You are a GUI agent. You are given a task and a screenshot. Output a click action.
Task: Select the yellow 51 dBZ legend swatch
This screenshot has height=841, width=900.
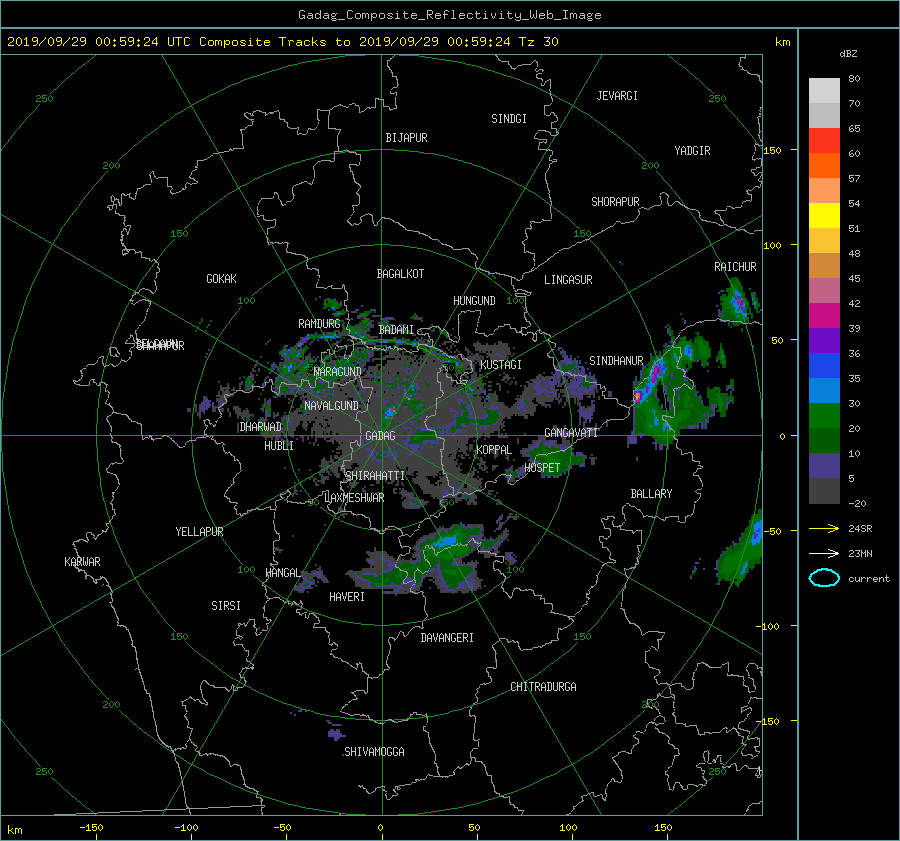tap(824, 215)
